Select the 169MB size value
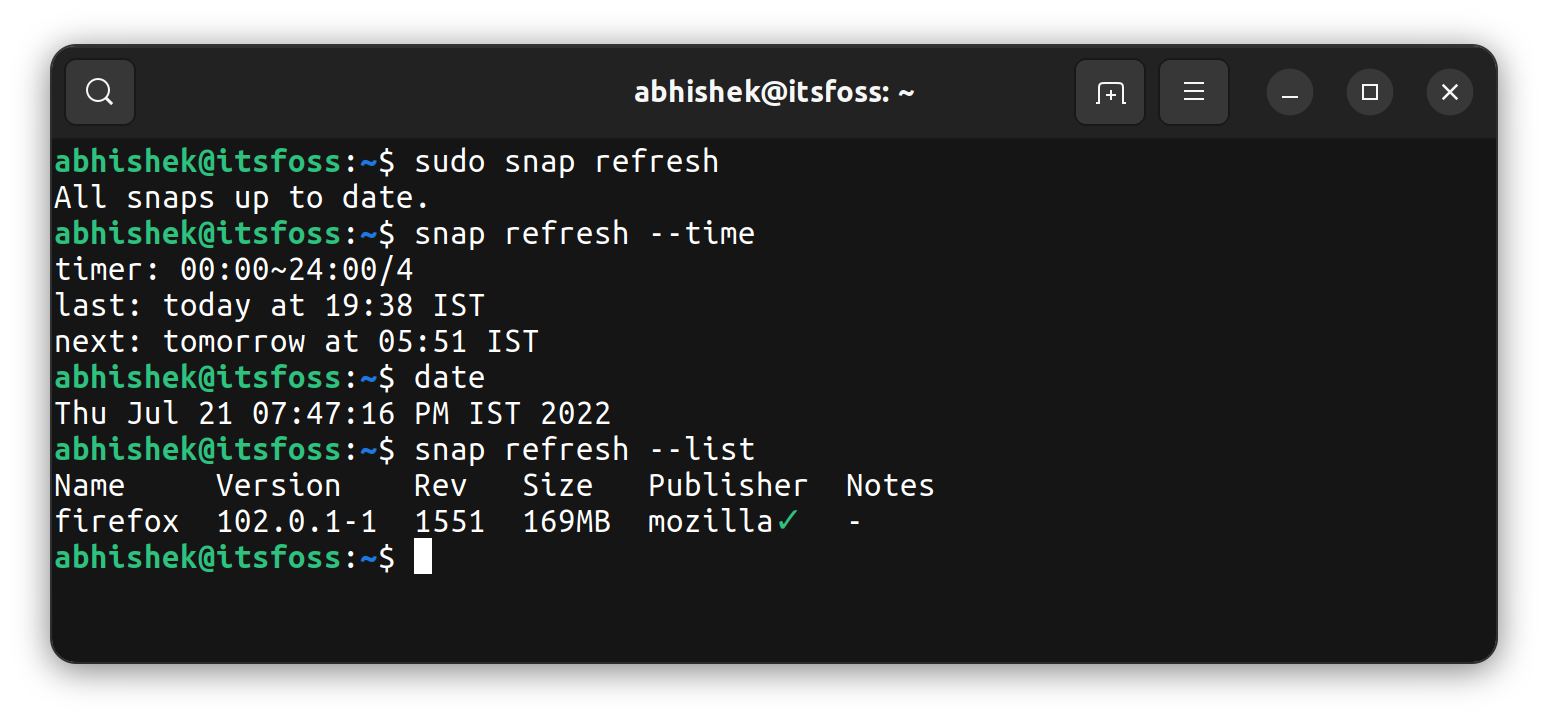The width and height of the screenshot is (1548, 720). point(567,520)
